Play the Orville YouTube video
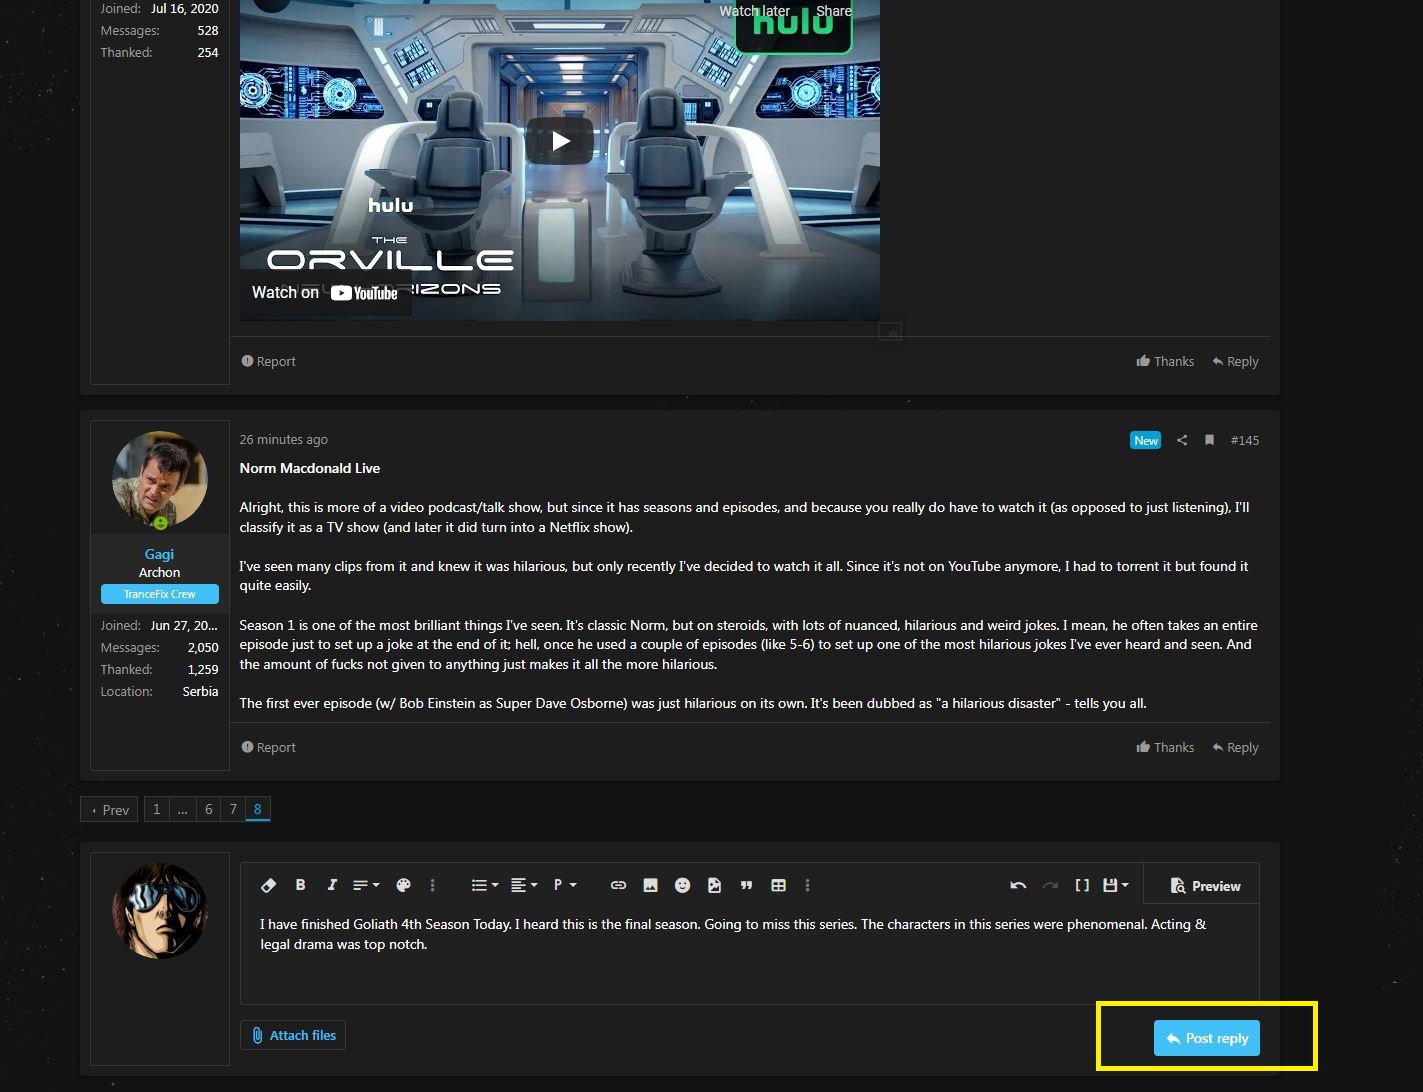 click(560, 141)
